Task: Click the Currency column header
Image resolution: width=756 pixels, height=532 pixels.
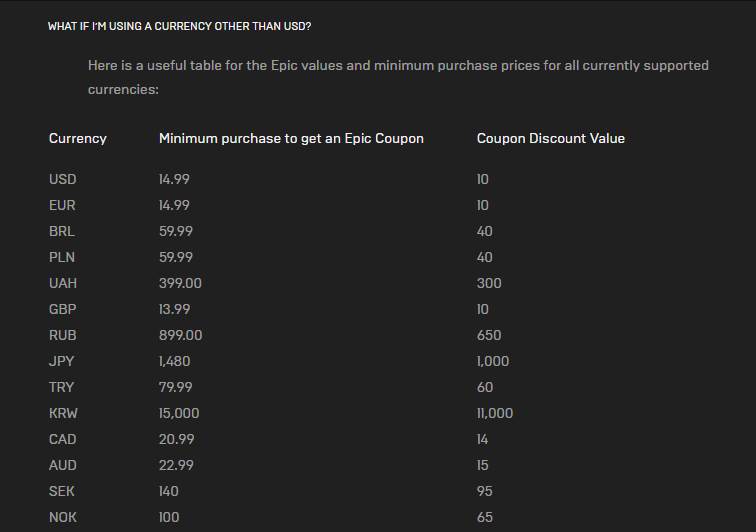Action: (x=78, y=138)
